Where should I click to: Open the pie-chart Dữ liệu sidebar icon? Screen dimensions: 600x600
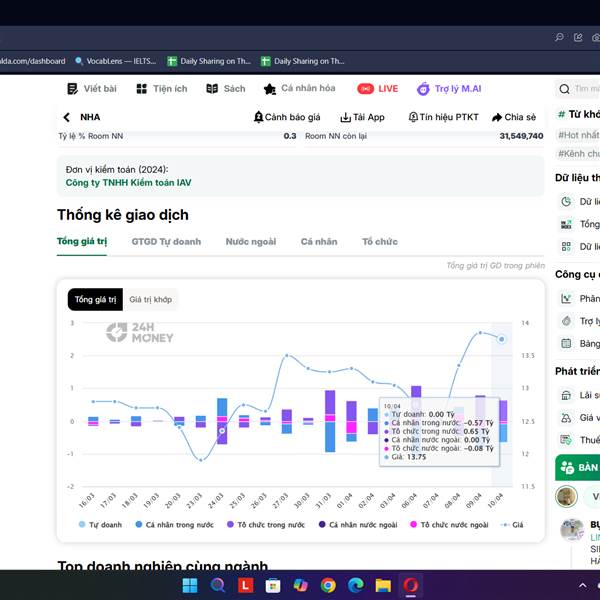(566, 202)
